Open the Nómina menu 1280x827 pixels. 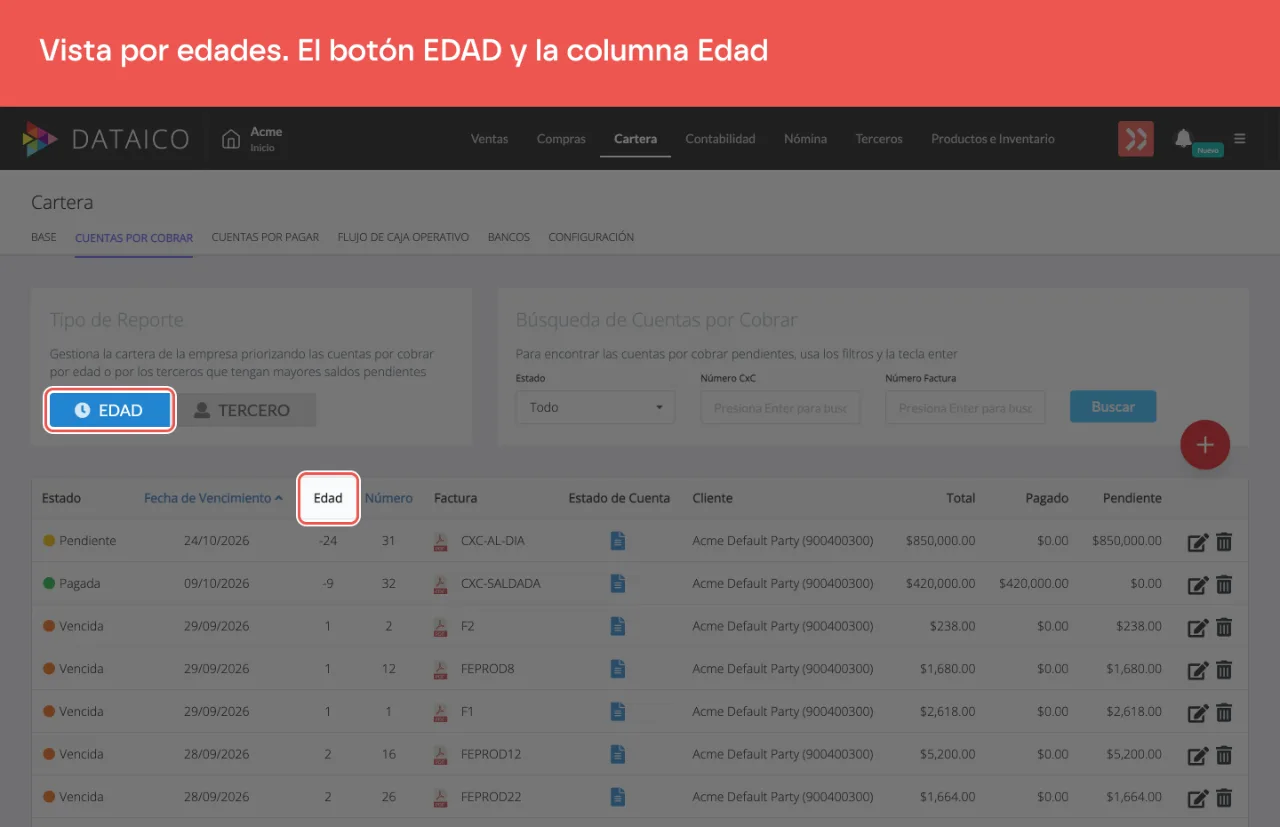click(805, 139)
